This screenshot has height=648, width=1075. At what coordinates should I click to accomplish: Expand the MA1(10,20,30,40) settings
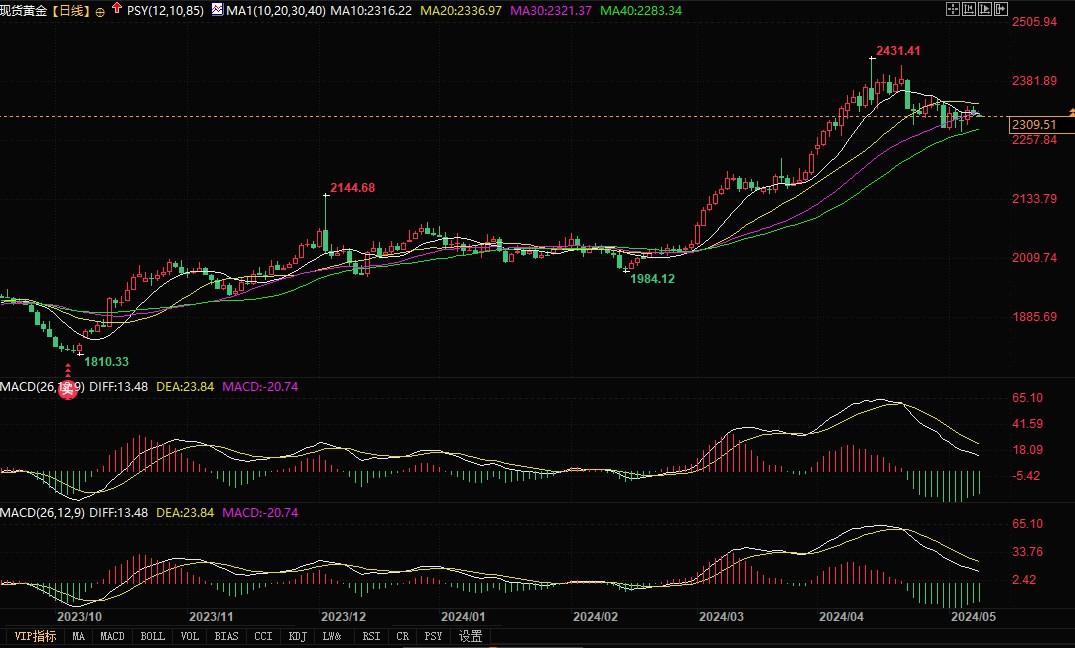click(x=276, y=9)
